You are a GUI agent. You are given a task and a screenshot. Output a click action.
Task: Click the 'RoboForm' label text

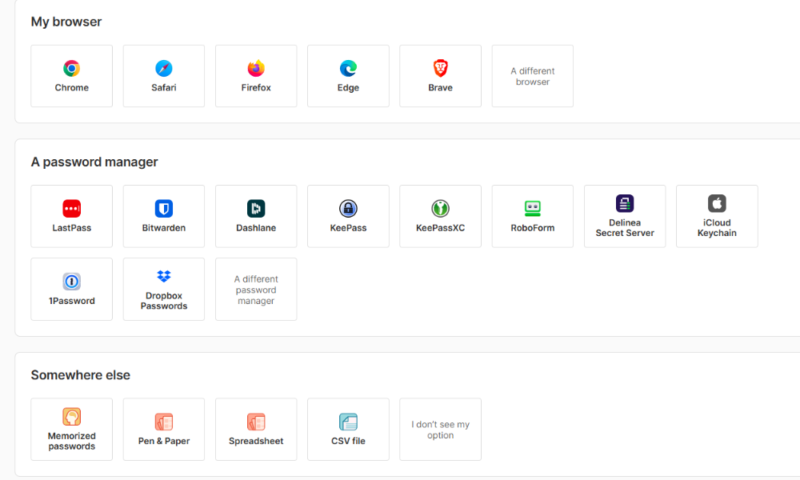click(533, 228)
